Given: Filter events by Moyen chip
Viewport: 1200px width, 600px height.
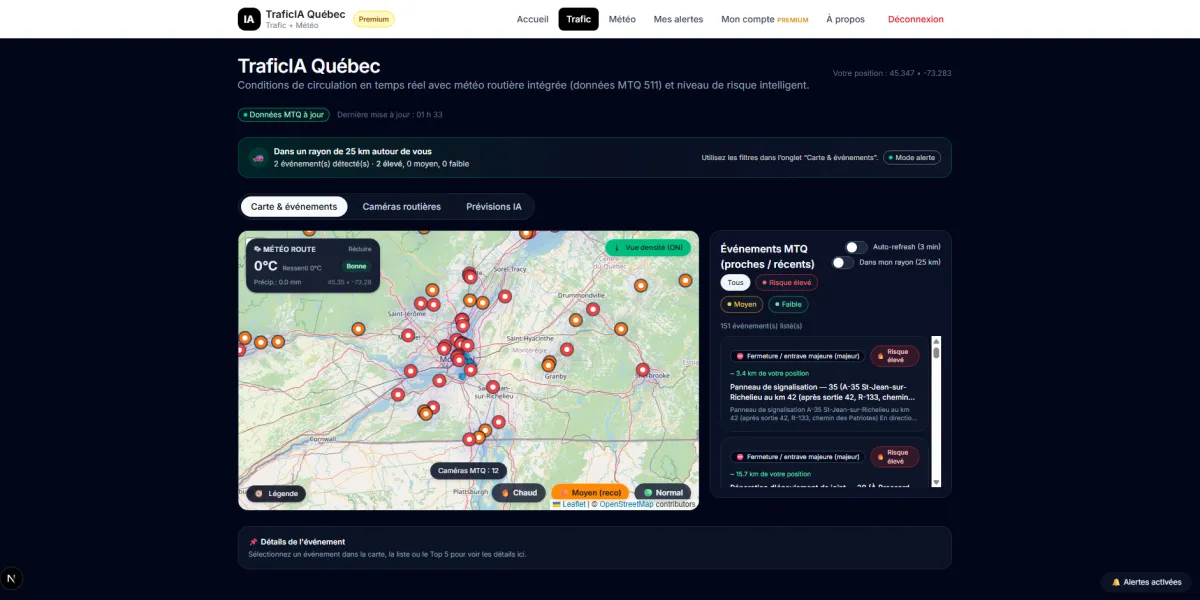Looking at the screenshot, I should [742, 305].
